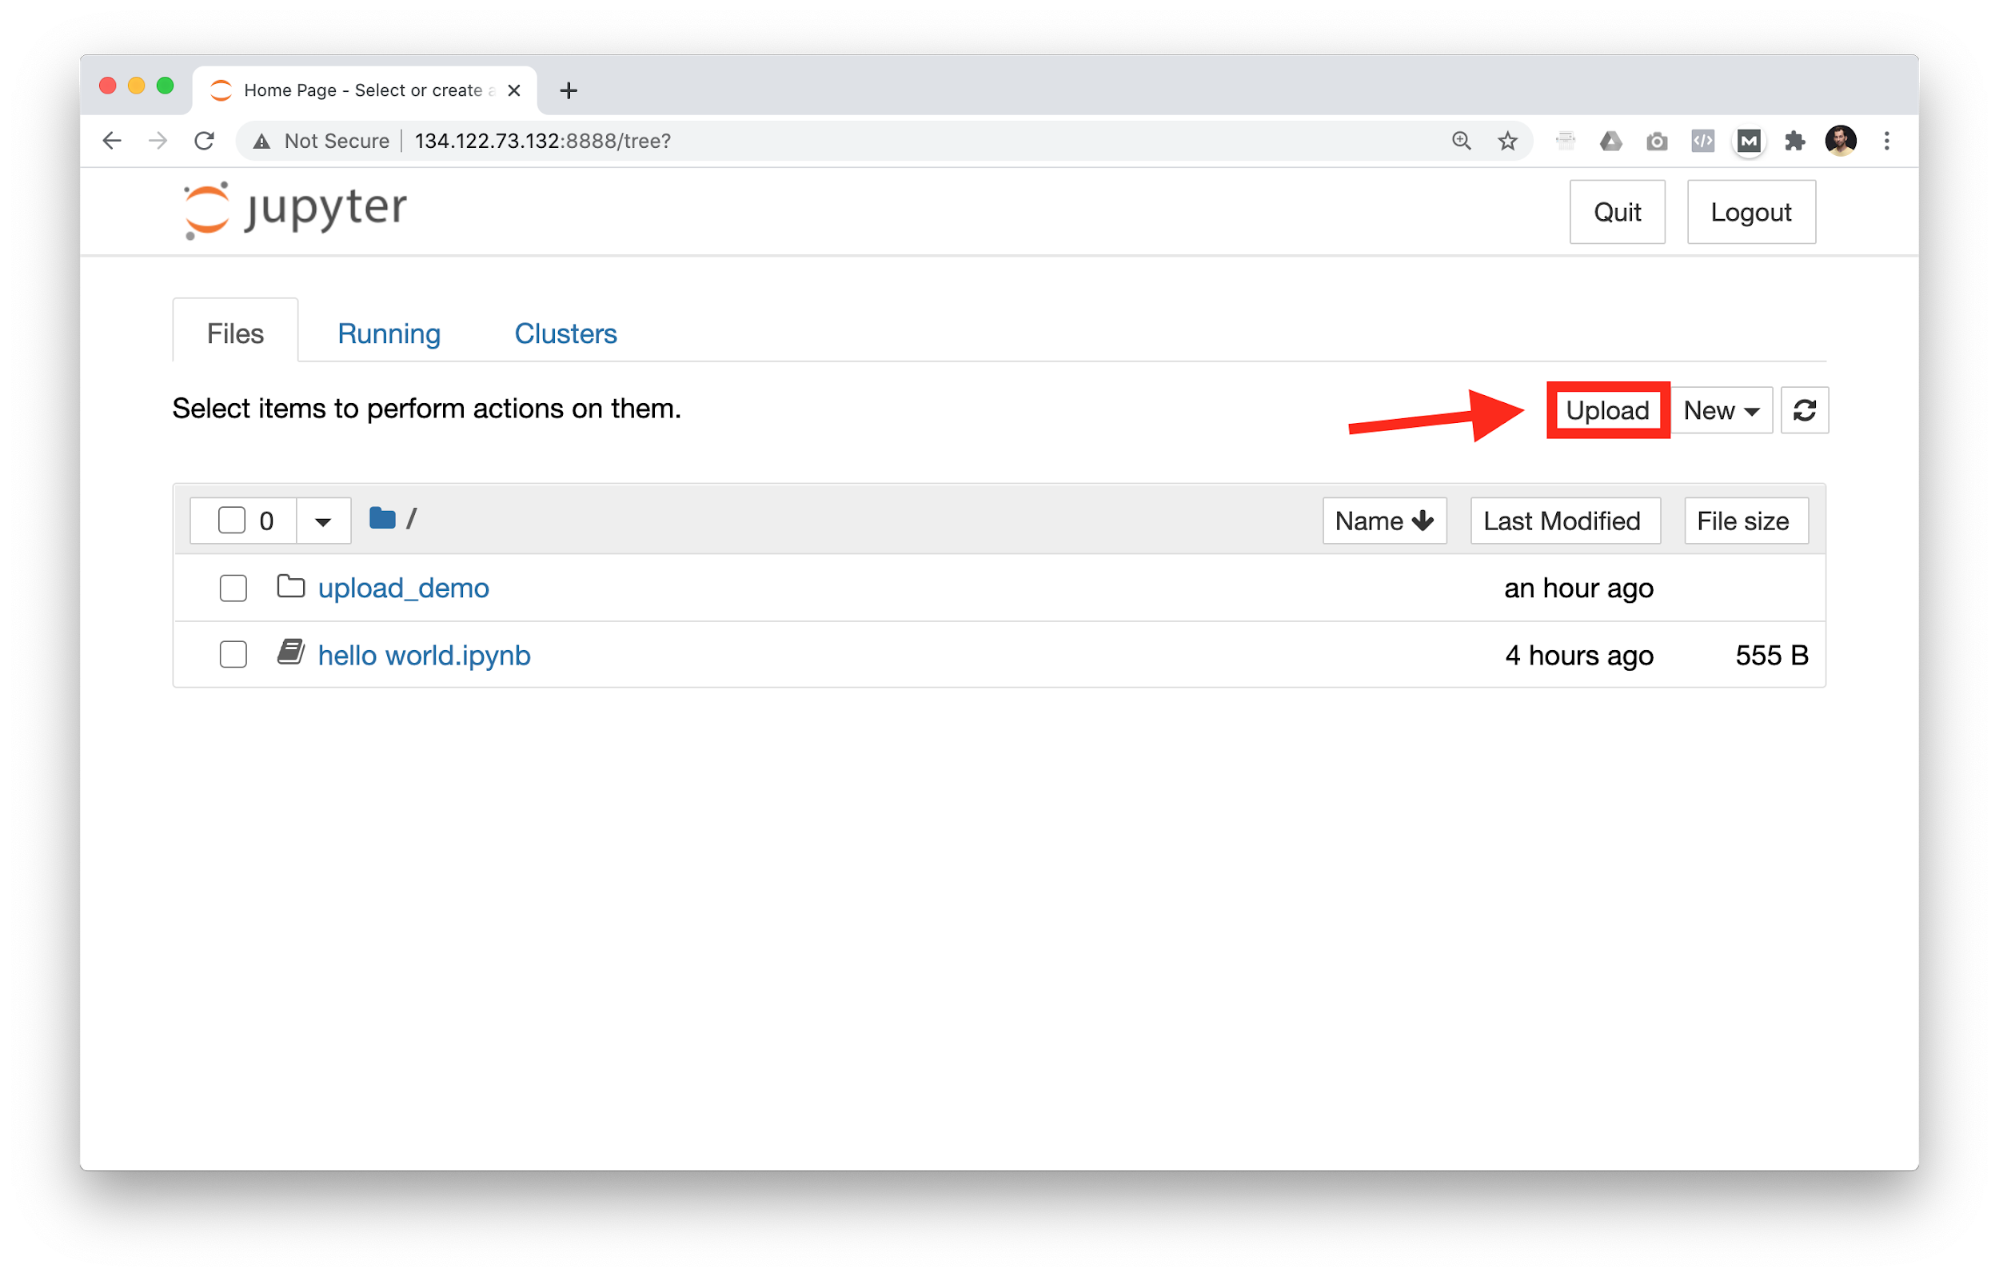The width and height of the screenshot is (1999, 1277).
Task: Open the New dropdown menu
Action: (1721, 410)
